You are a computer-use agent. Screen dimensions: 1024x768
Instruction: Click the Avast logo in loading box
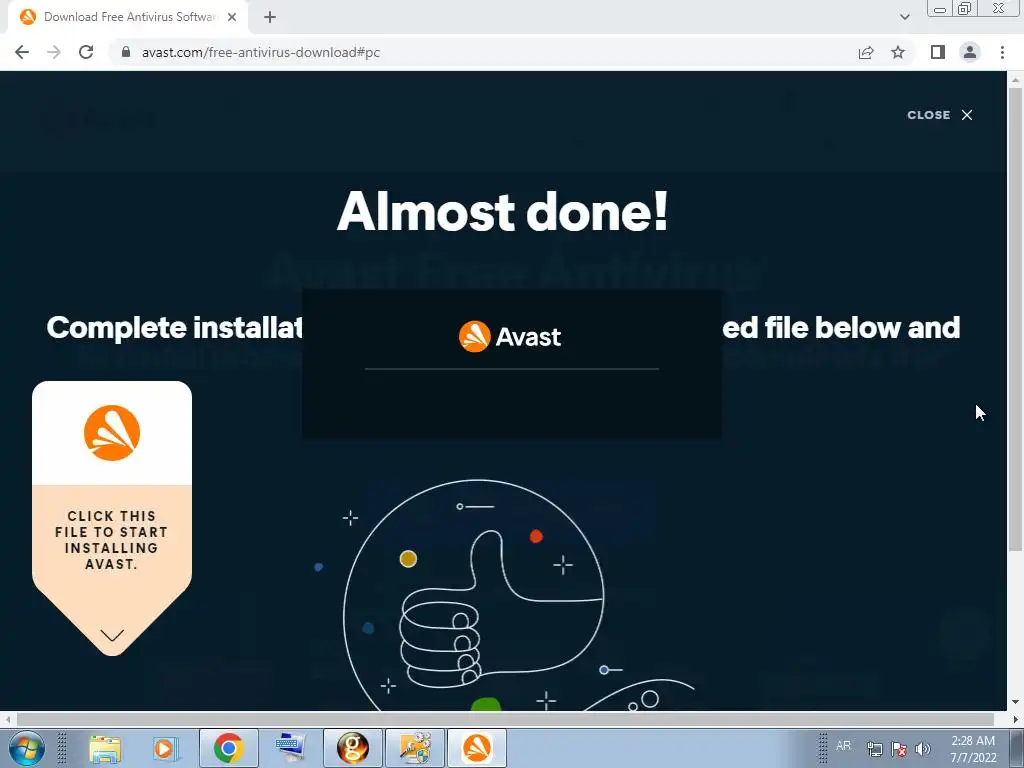pyautogui.click(x=510, y=336)
